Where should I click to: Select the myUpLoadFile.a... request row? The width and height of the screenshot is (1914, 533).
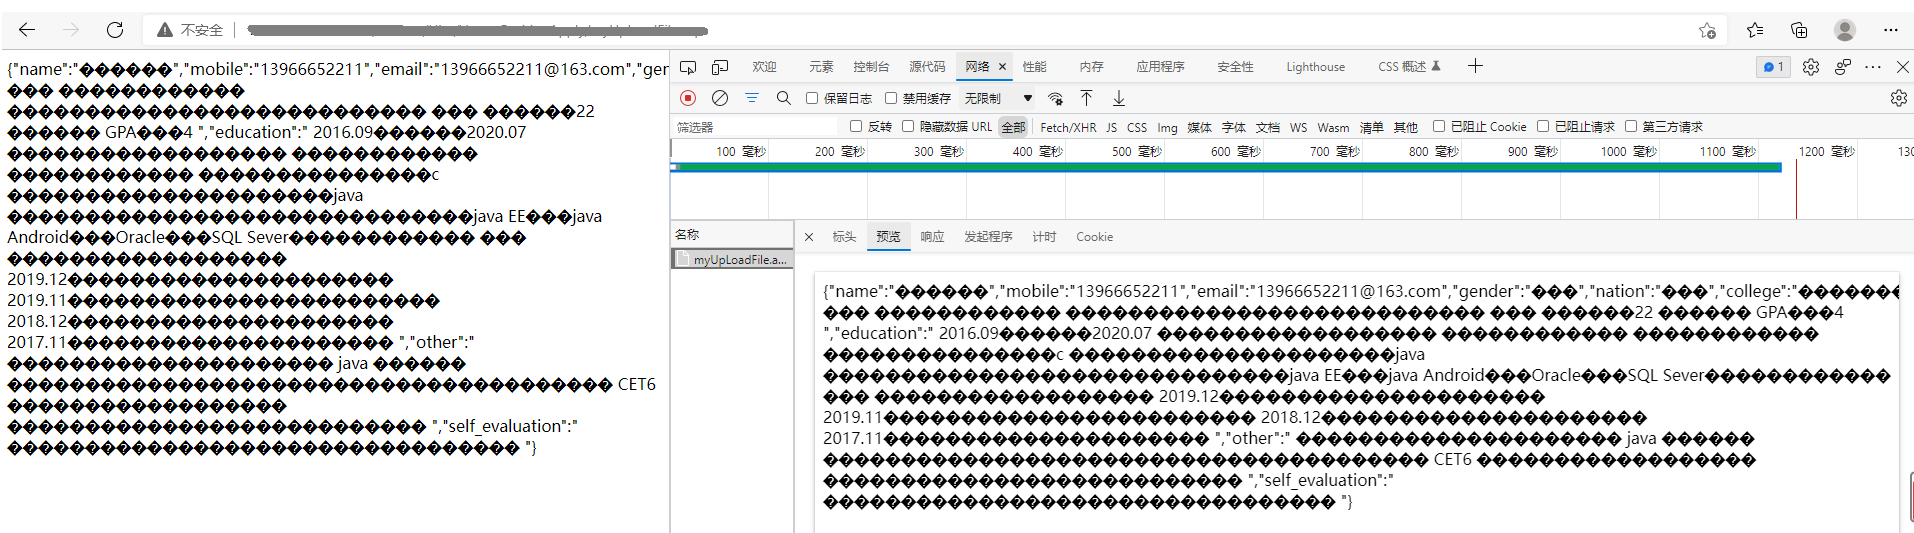pyautogui.click(x=732, y=259)
